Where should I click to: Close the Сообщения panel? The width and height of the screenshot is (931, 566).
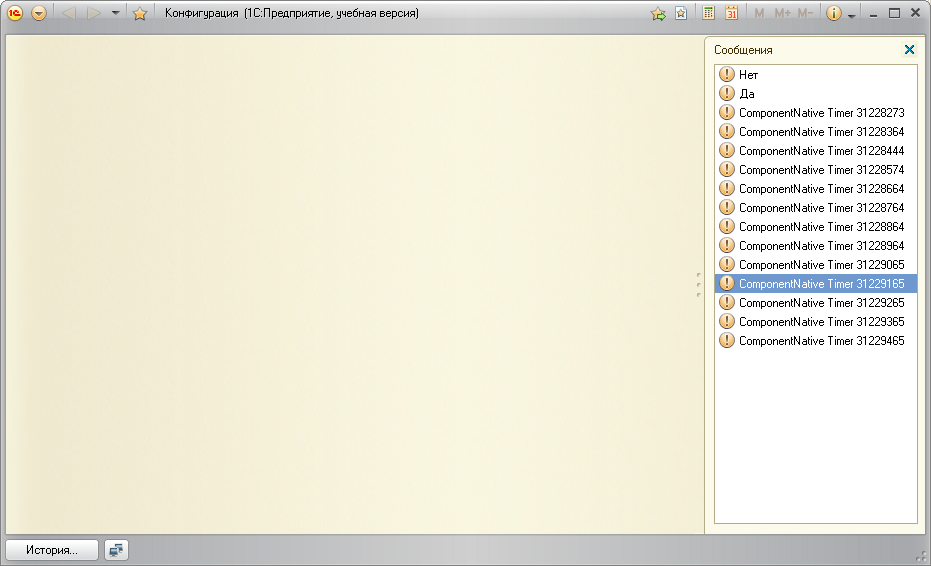909,50
